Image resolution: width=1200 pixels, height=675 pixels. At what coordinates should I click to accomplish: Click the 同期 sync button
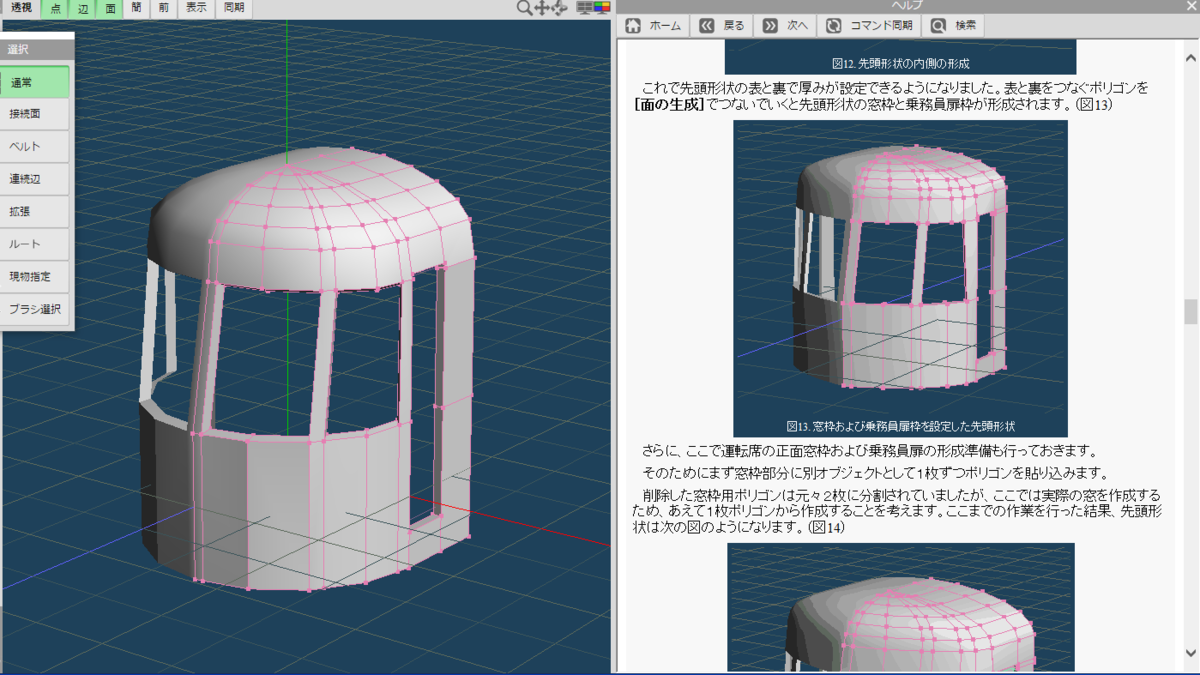pyautogui.click(x=233, y=8)
